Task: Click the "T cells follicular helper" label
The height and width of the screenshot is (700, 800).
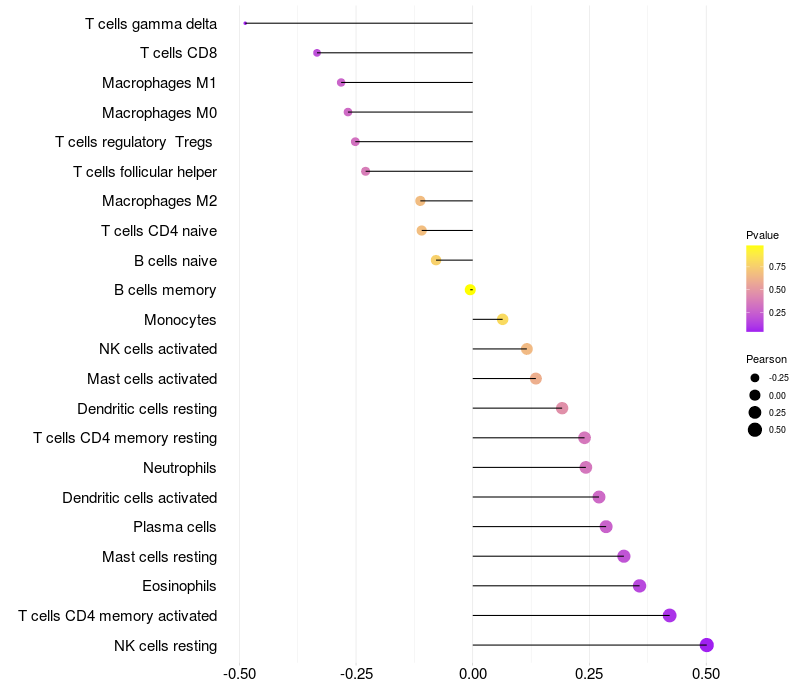Action: pos(145,172)
